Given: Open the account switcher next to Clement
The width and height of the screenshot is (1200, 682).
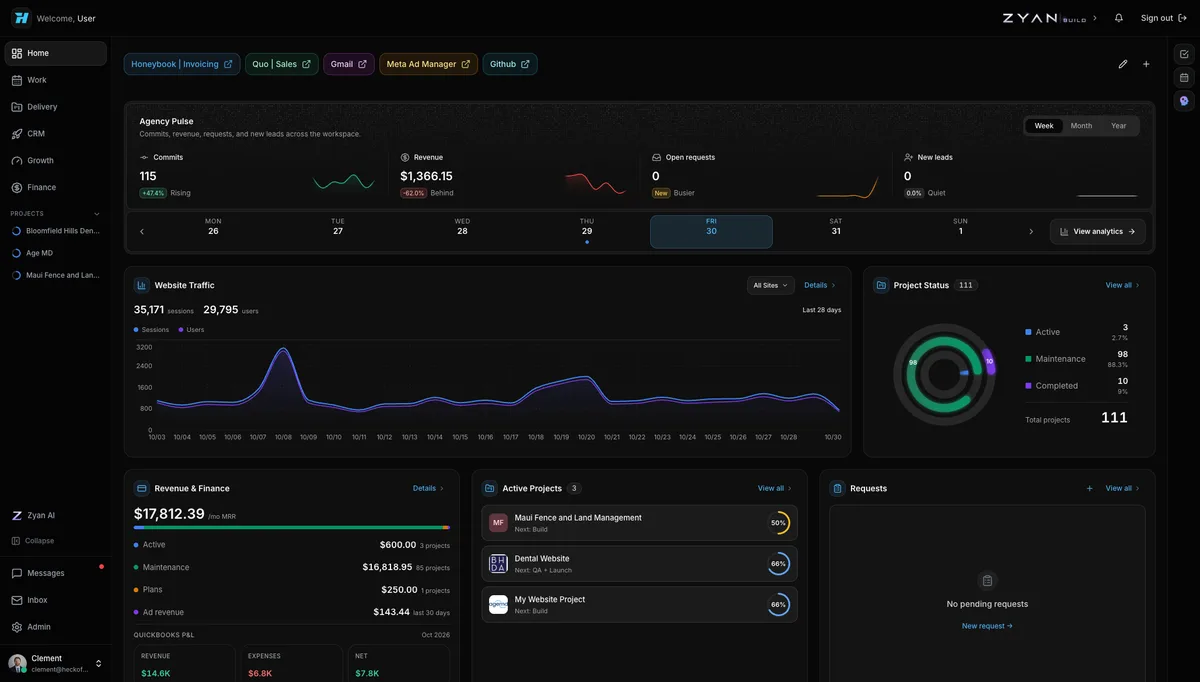Looking at the screenshot, I should [x=99, y=663].
